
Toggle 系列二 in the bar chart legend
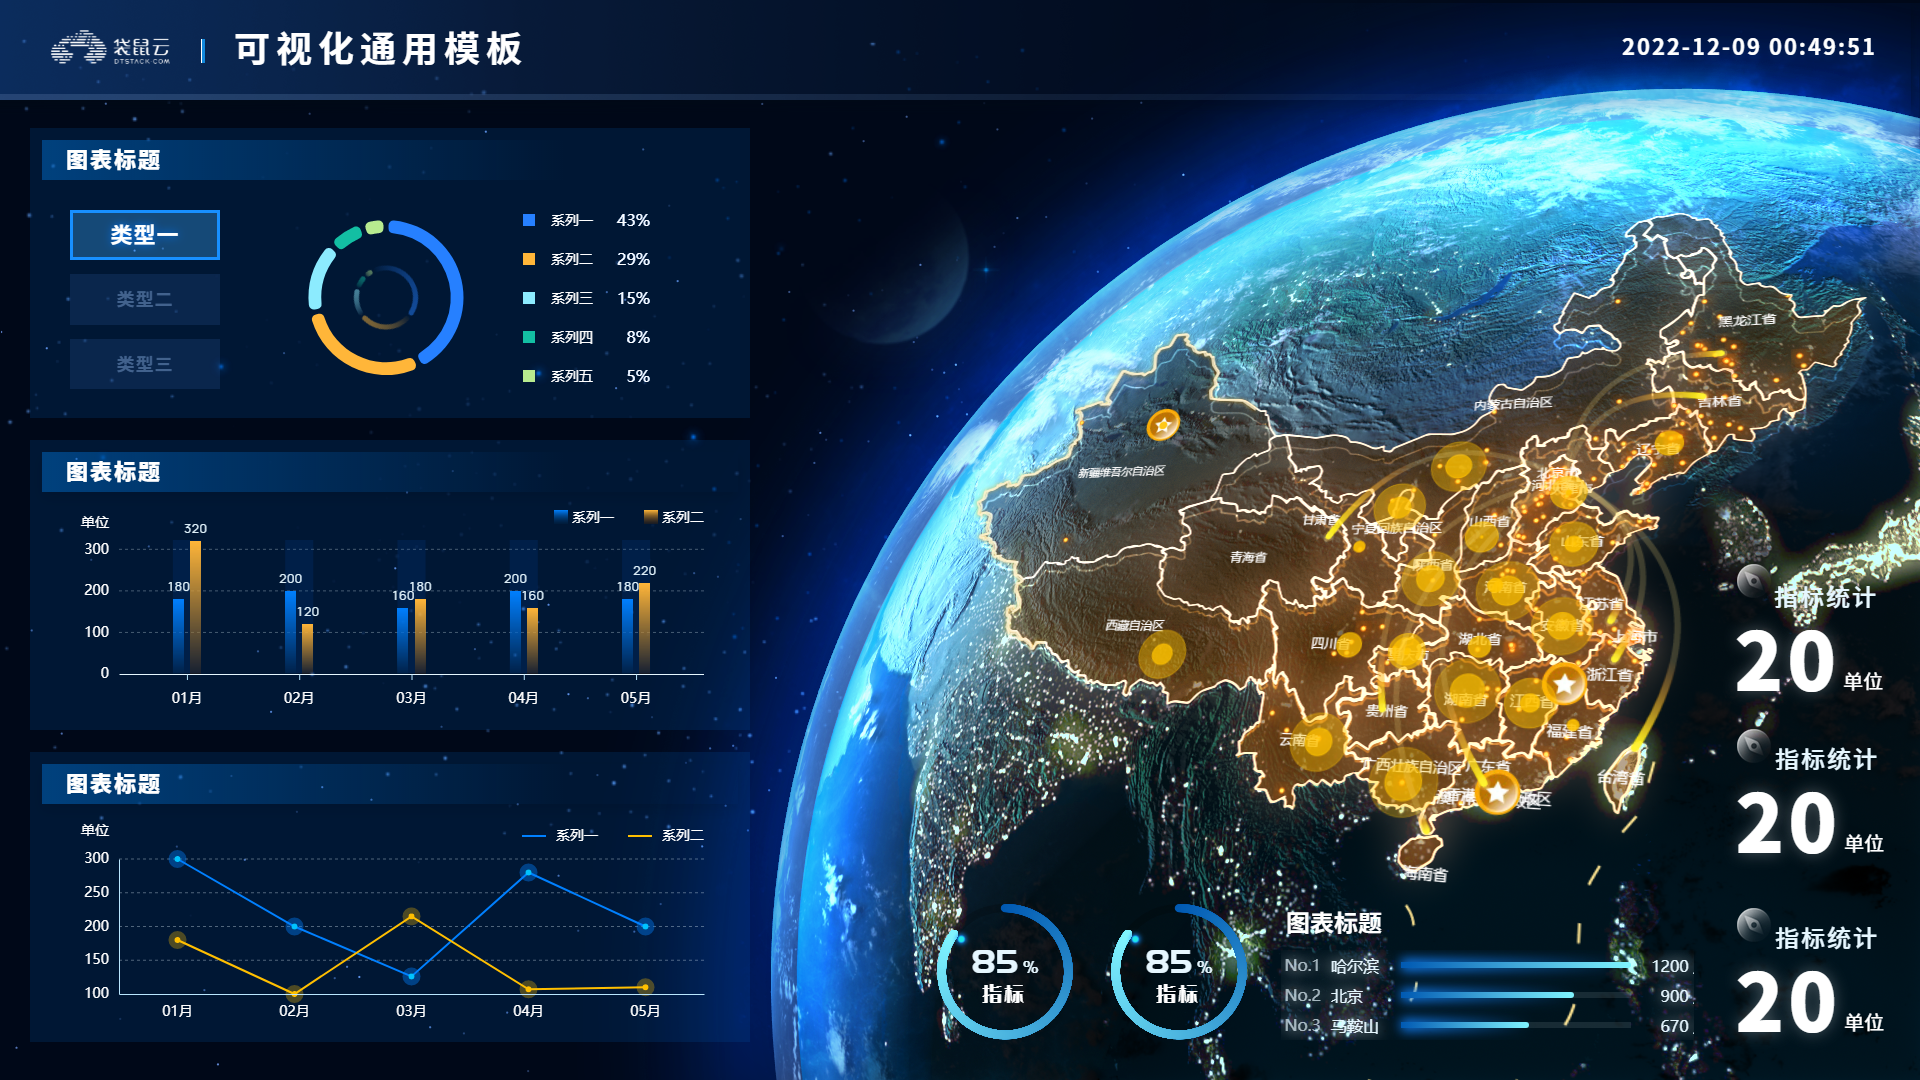coord(674,517)
